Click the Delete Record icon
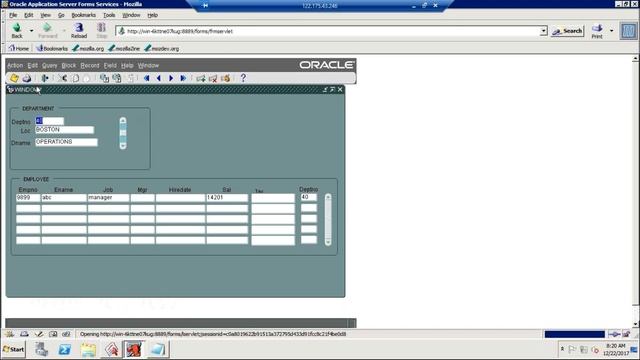 point(213,78)
